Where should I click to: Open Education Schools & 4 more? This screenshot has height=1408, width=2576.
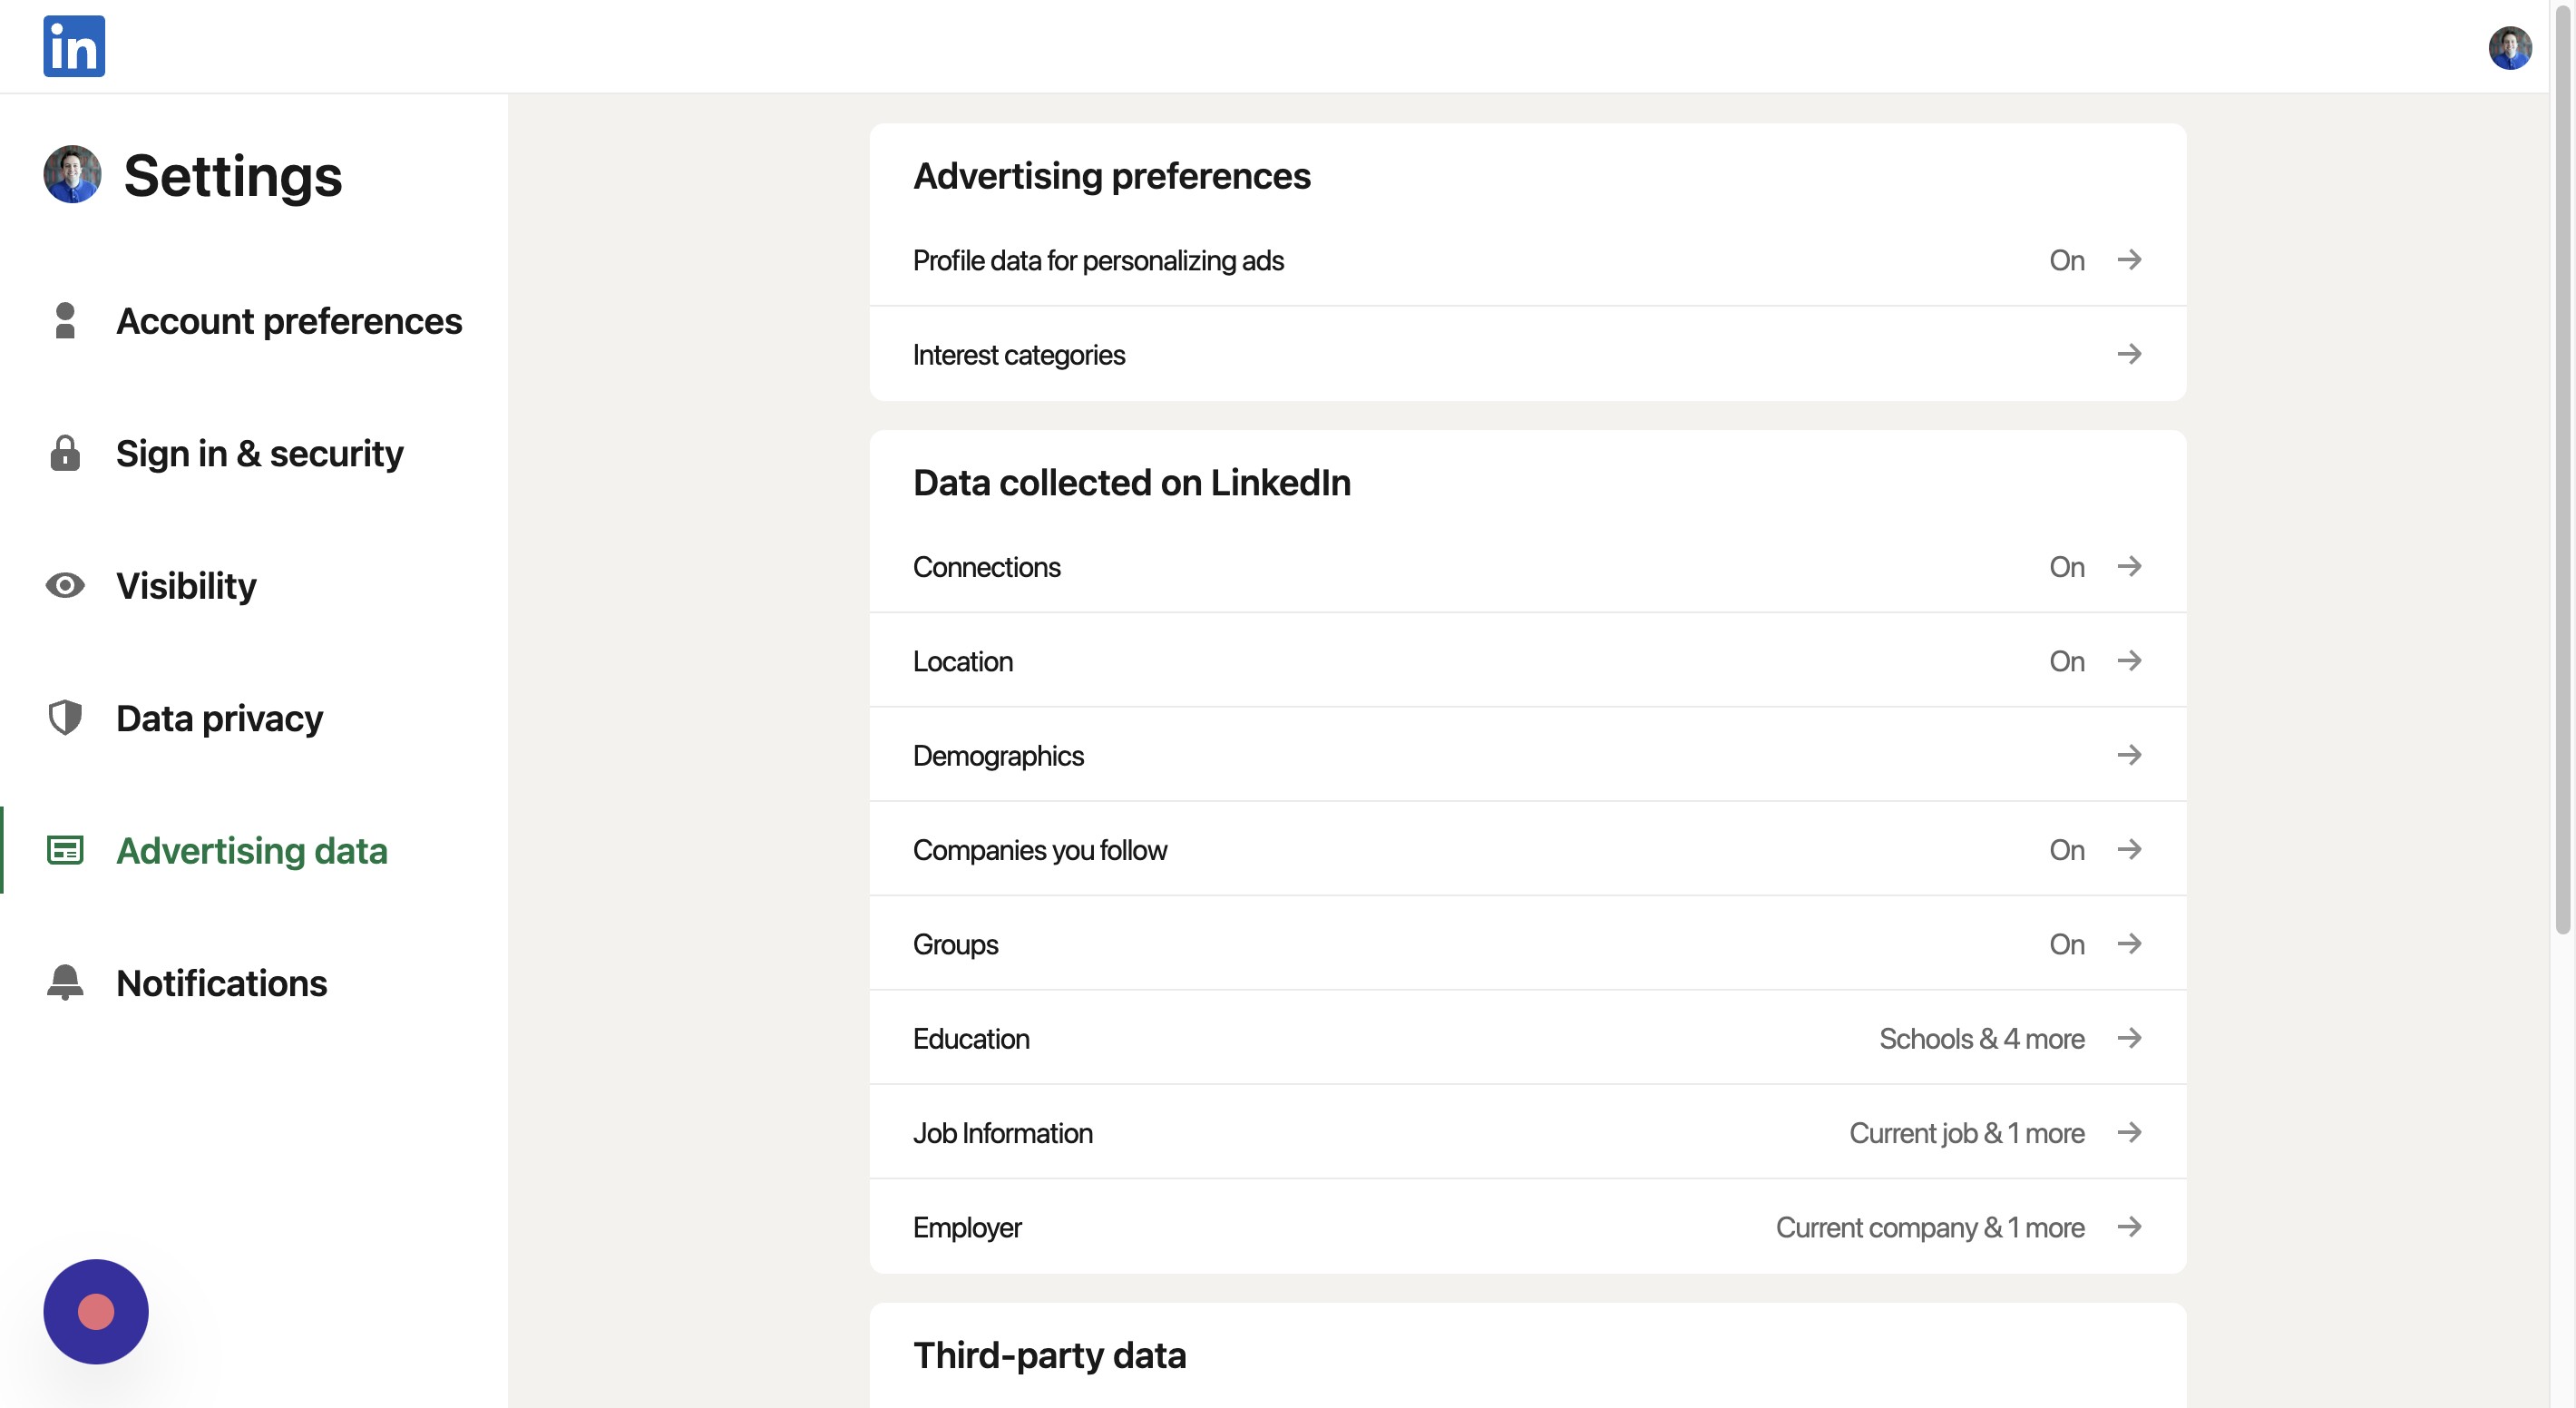[x=1981, y=1038]
